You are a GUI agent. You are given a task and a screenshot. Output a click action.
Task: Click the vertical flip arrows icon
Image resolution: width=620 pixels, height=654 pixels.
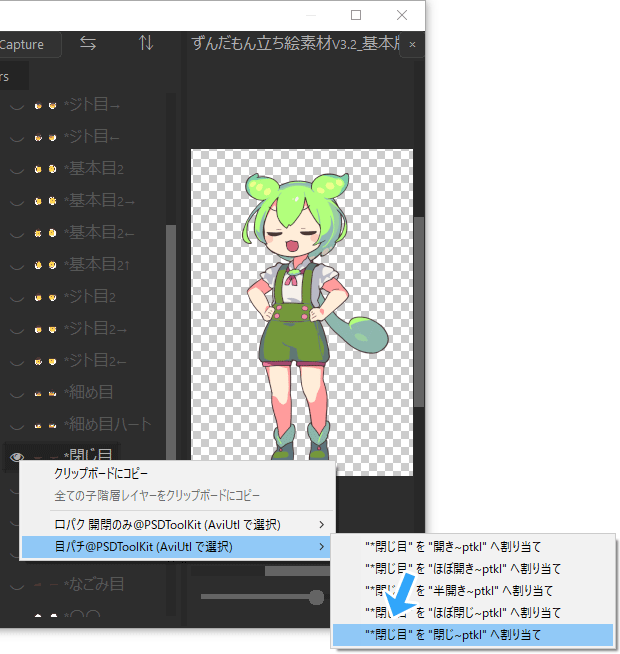coord(146,43)
